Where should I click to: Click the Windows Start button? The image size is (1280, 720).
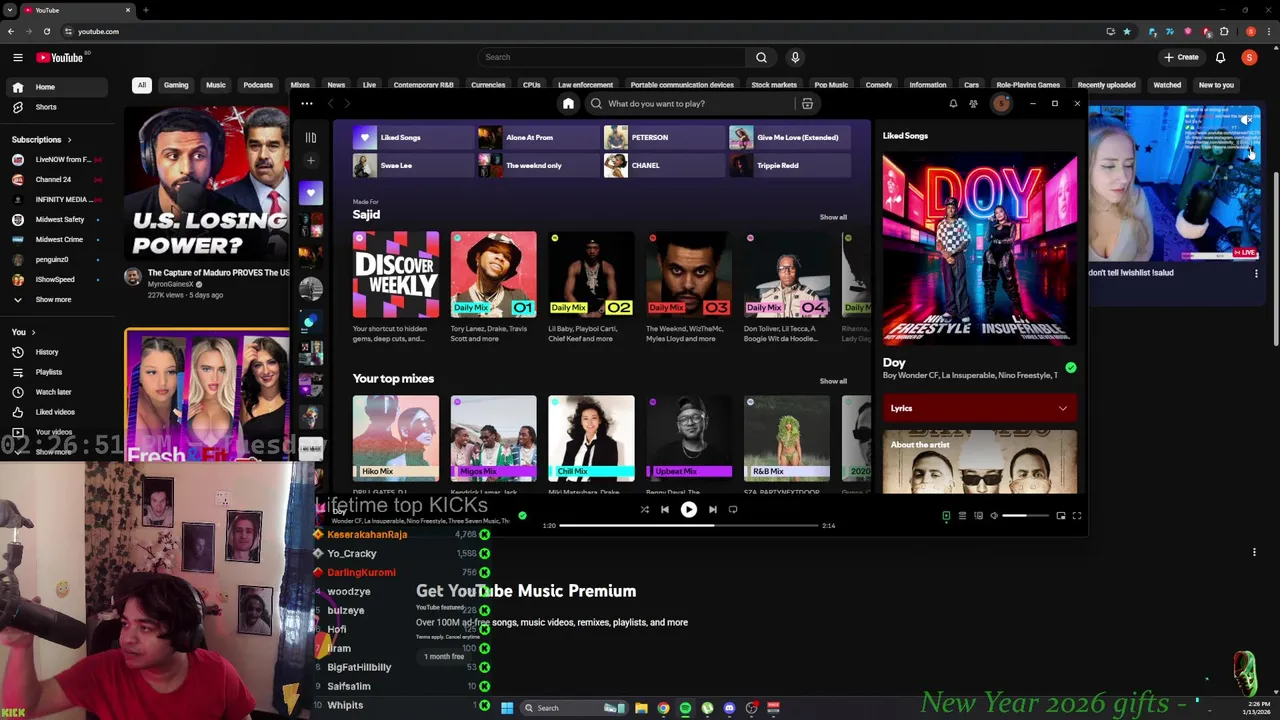tap(507, 708)
